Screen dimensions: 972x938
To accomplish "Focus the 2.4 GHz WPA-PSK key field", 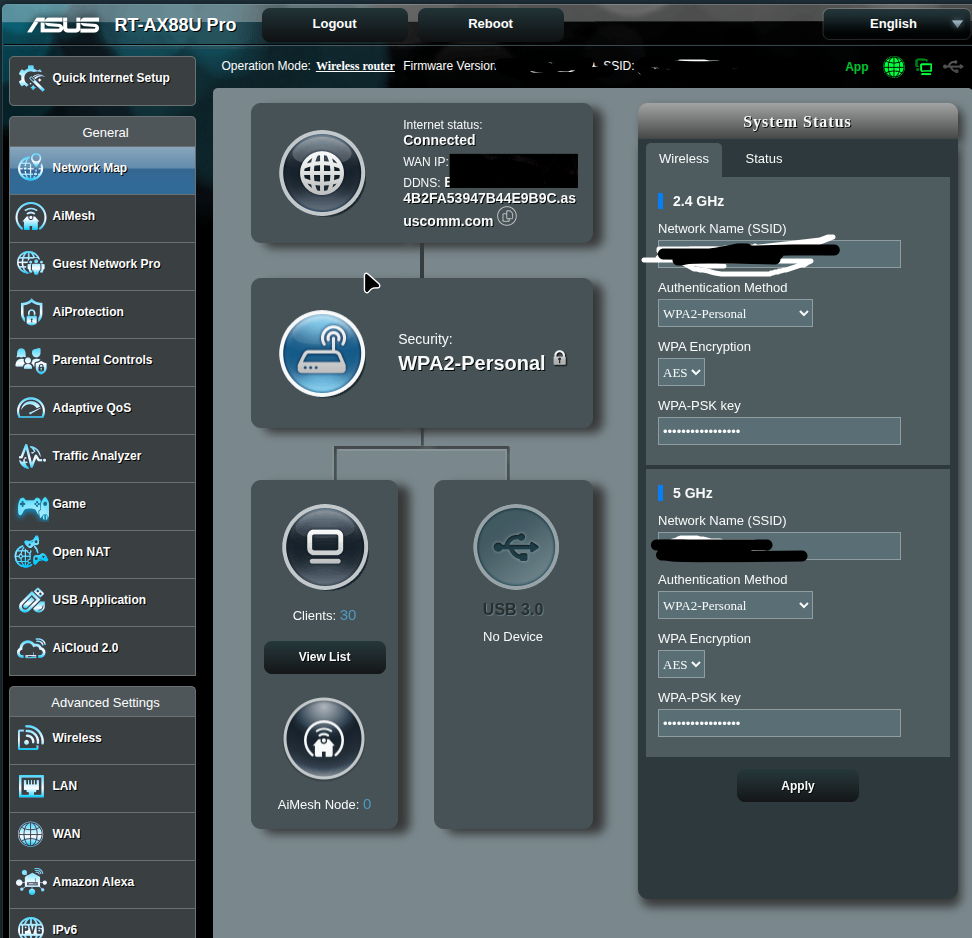I will point(779,431).
